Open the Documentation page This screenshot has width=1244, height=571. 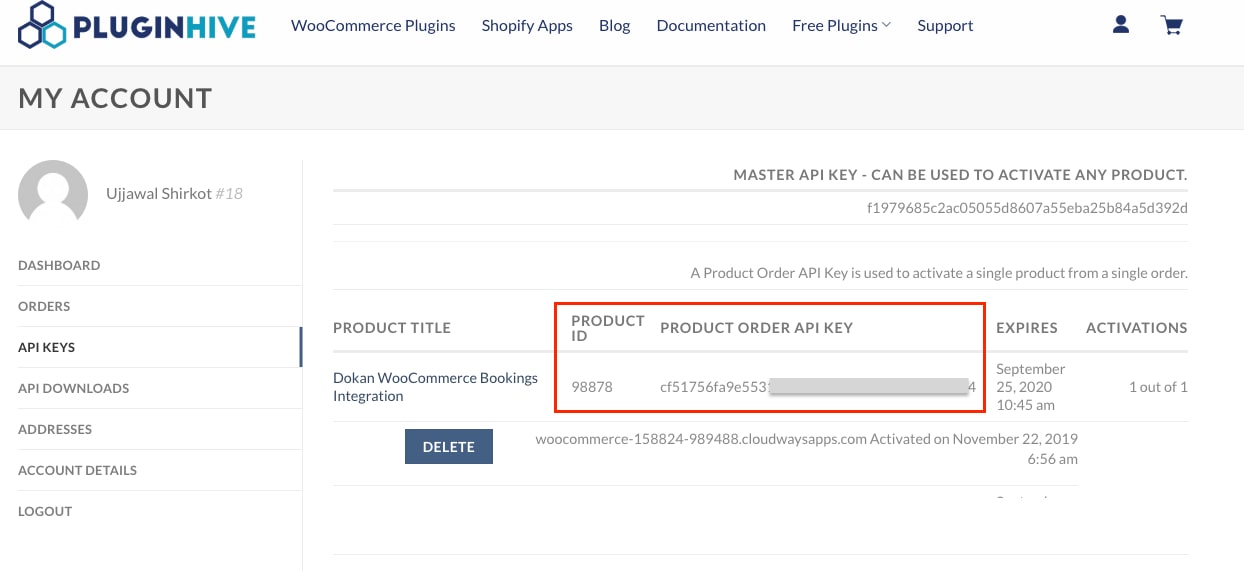pyautogui.click(x=711, y=25)
